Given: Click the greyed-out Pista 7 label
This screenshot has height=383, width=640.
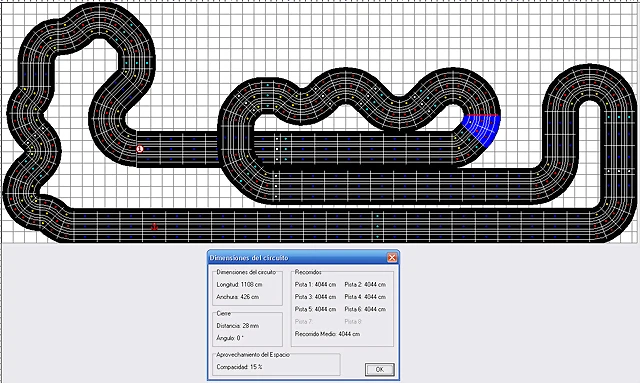Looking at the screenshot, I should click(303, 321).
